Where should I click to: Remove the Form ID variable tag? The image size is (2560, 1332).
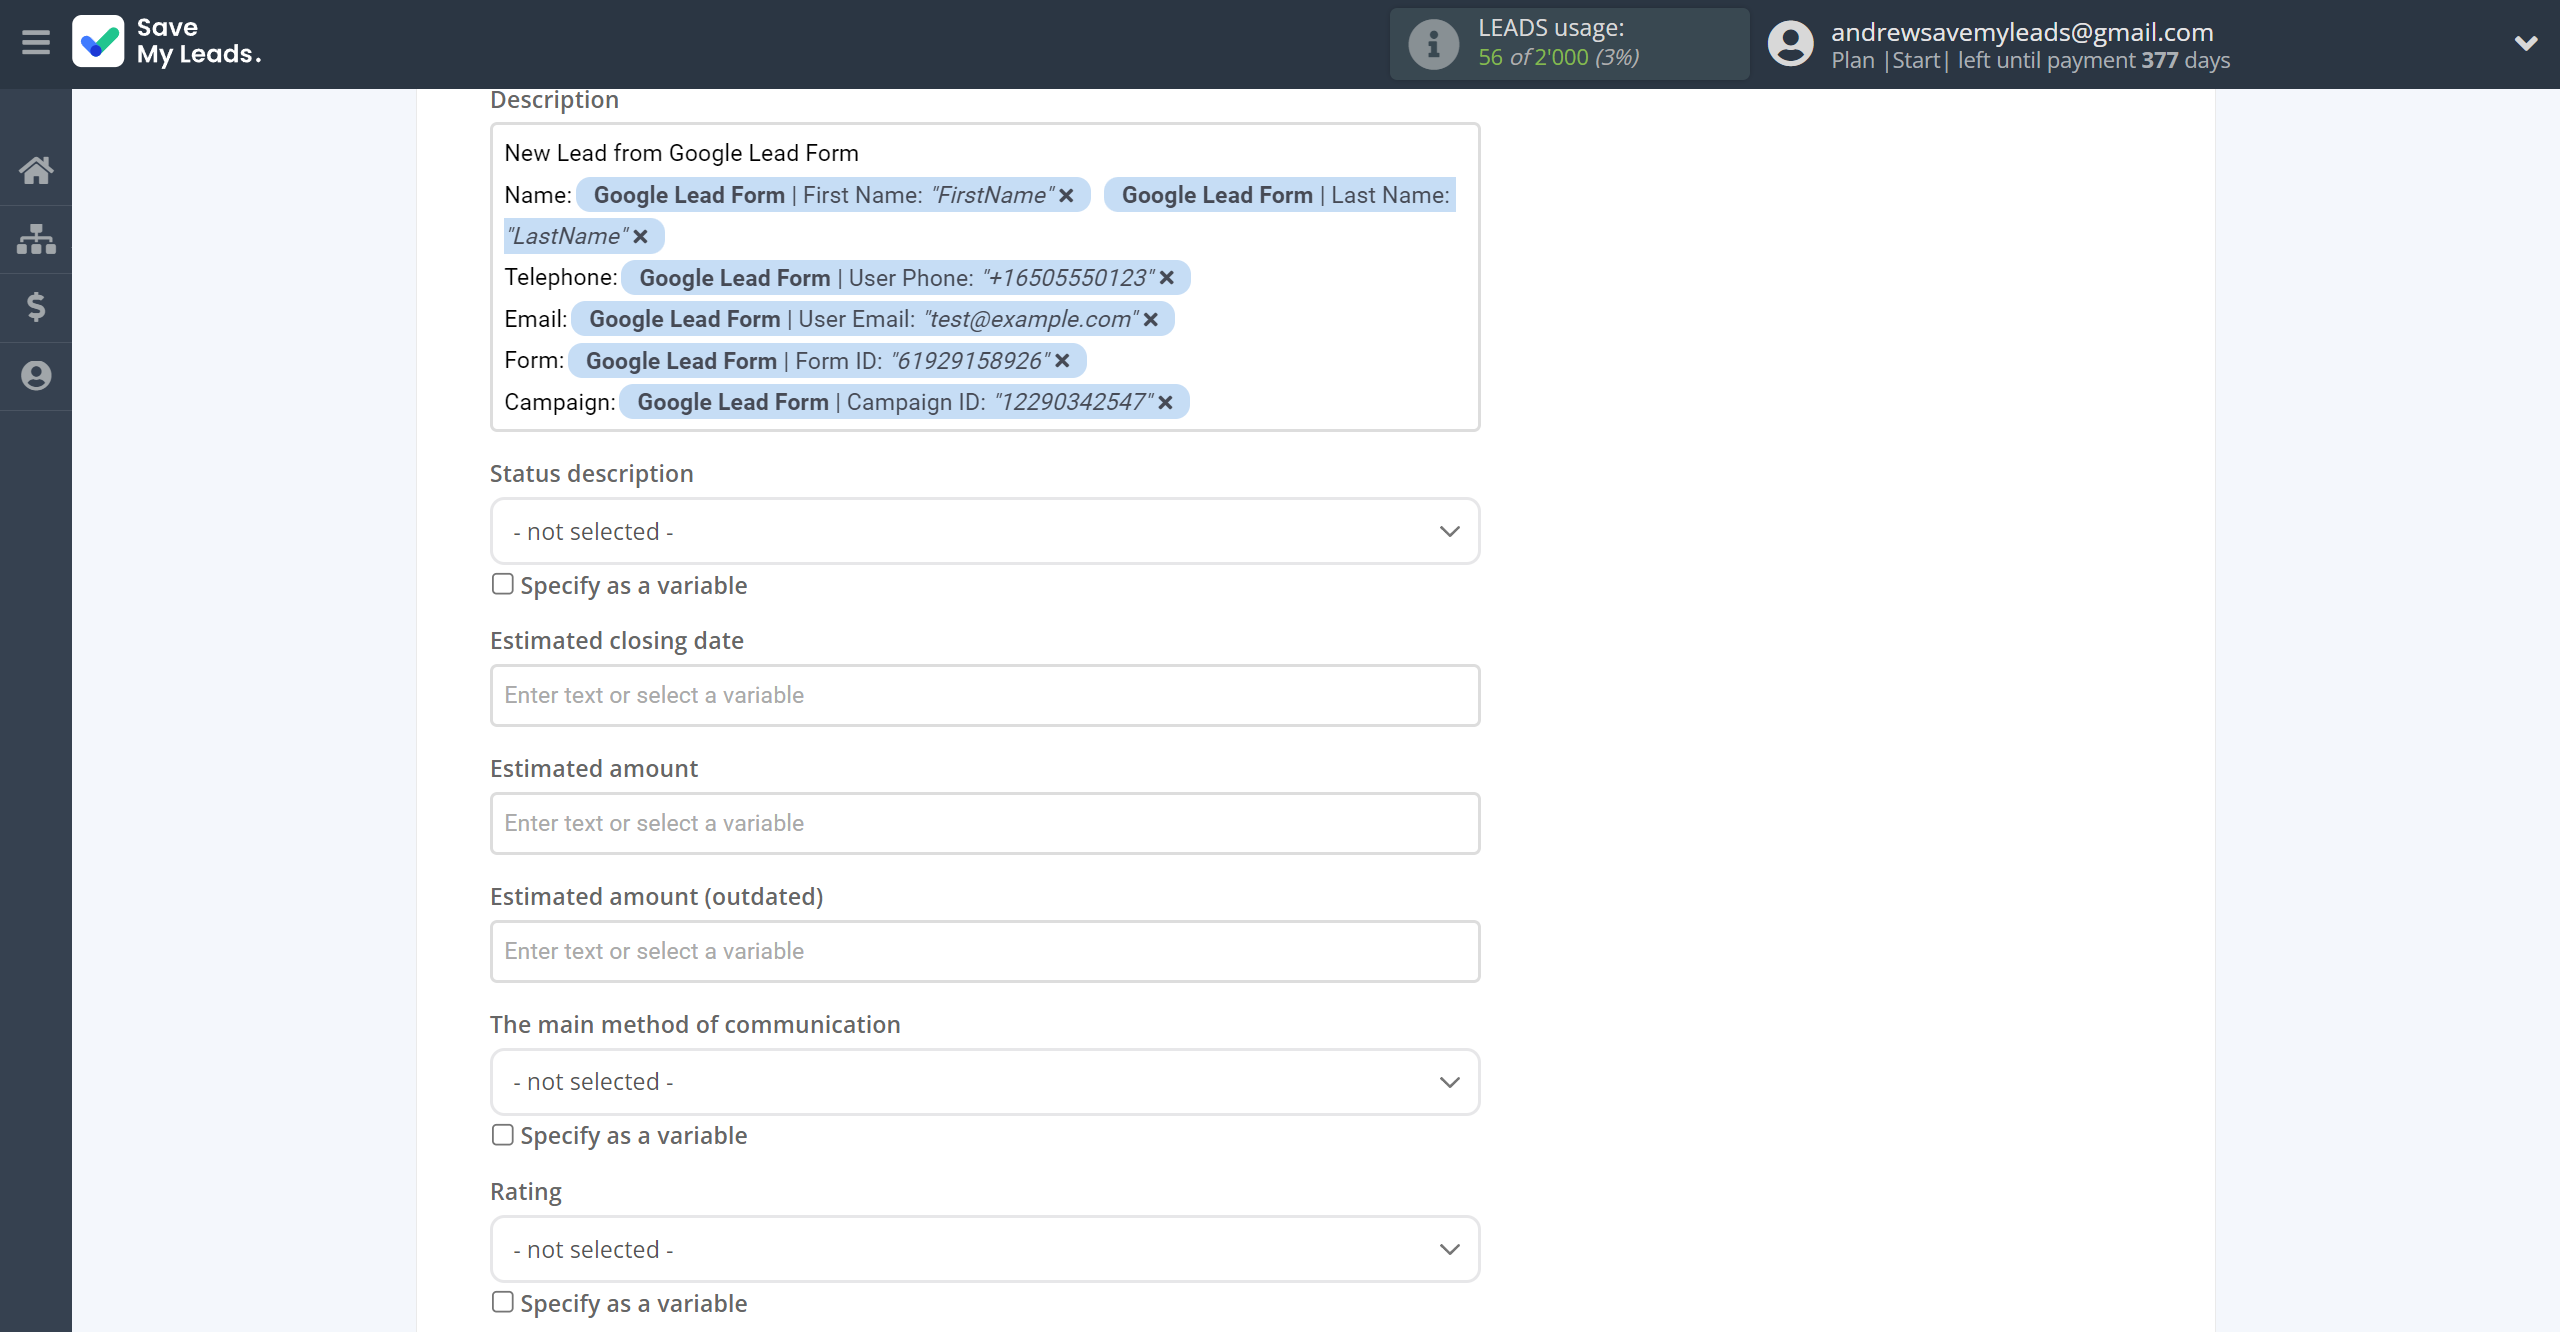point(1062,360)
